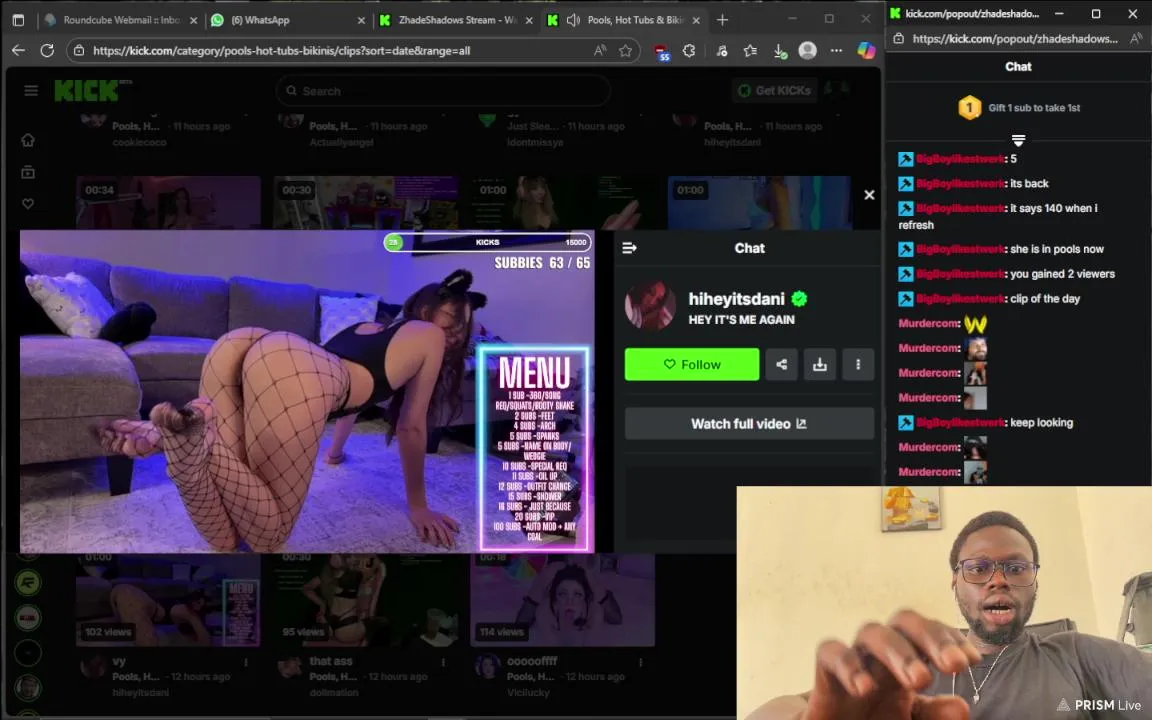Open the 'ooooofffff' clip title
The width and height of the screenshot is (1152, 720).
tap(532, 661)
